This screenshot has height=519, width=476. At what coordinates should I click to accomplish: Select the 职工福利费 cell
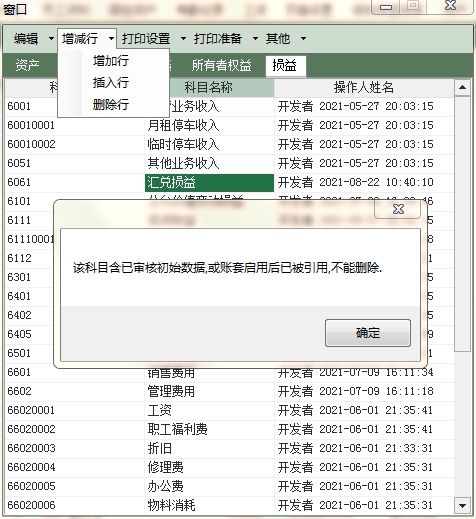pos(209,429)
